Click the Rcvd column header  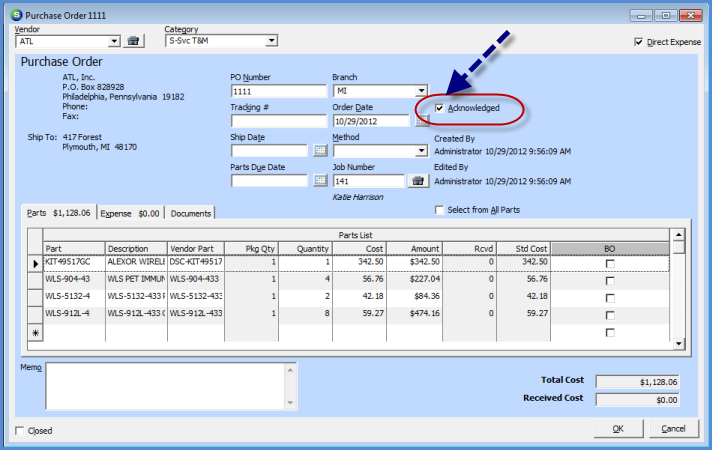click(x=470, y=249)
